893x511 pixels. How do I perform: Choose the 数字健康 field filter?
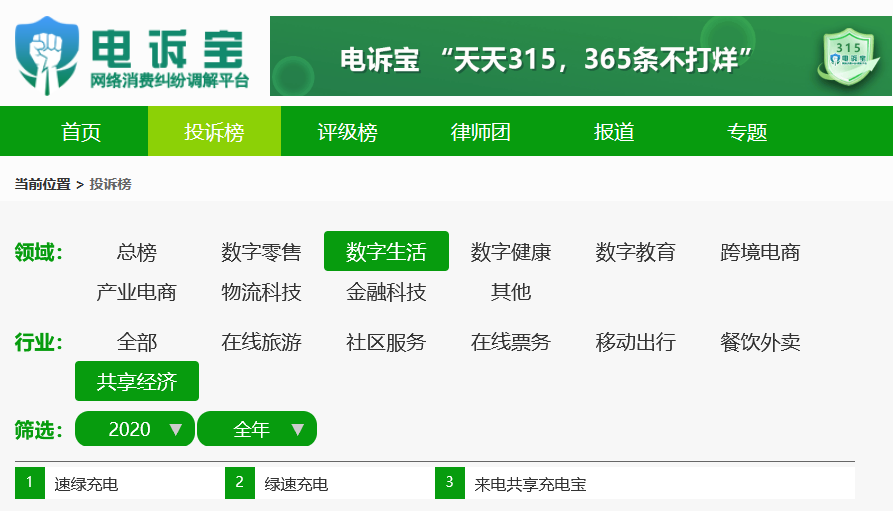pos(511,251)
